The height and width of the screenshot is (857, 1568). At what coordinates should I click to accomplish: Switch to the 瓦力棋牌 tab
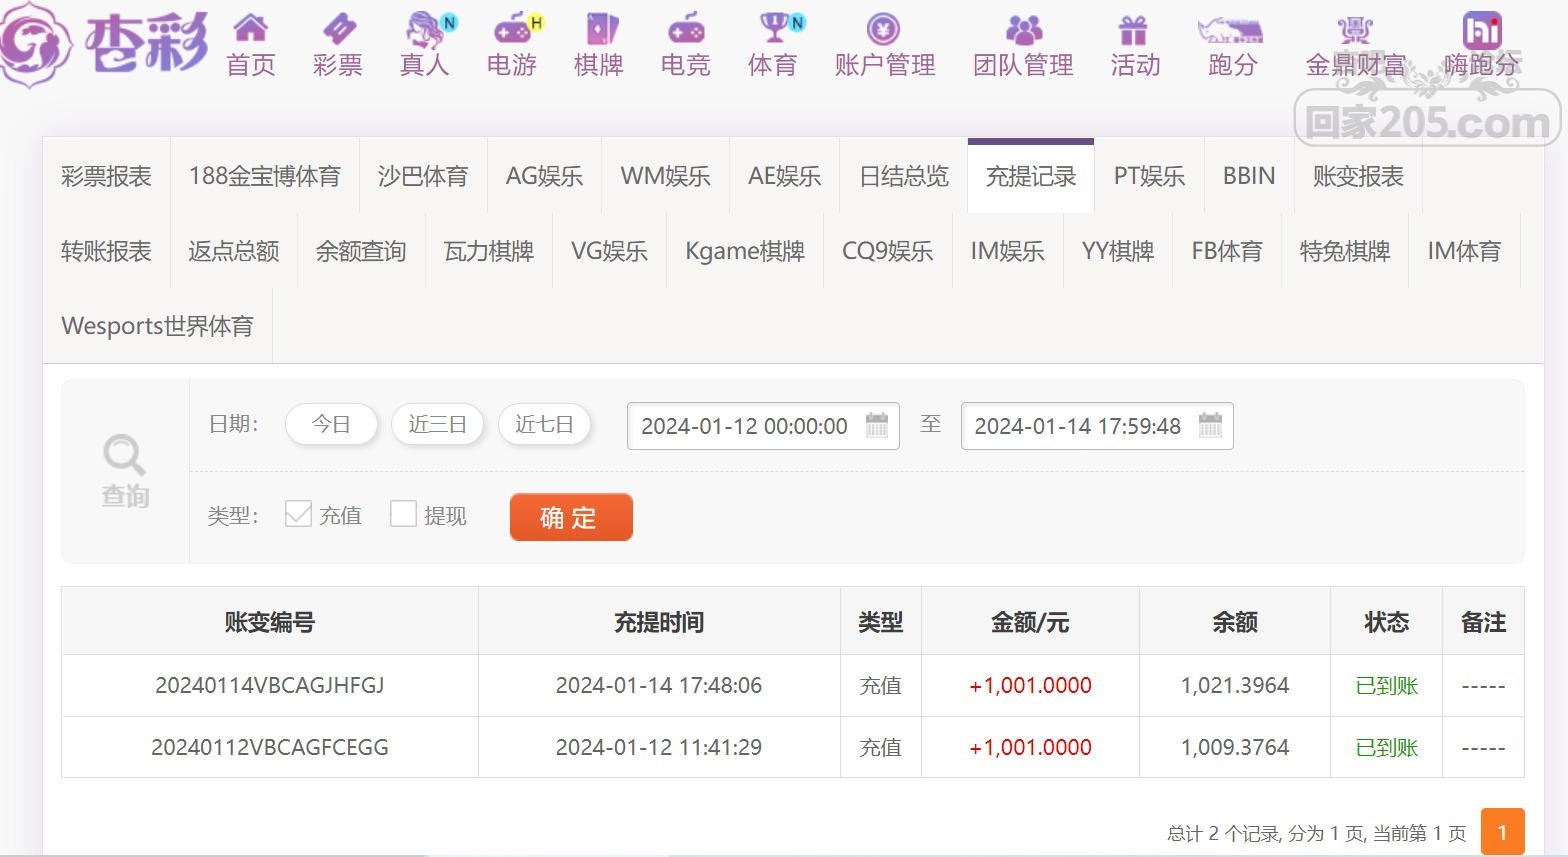tap(489, 251)
